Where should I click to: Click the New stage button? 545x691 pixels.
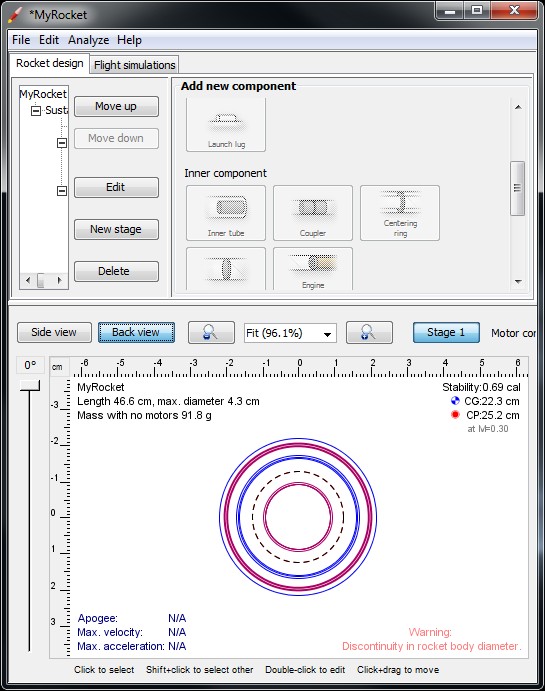tap(116, 229)
